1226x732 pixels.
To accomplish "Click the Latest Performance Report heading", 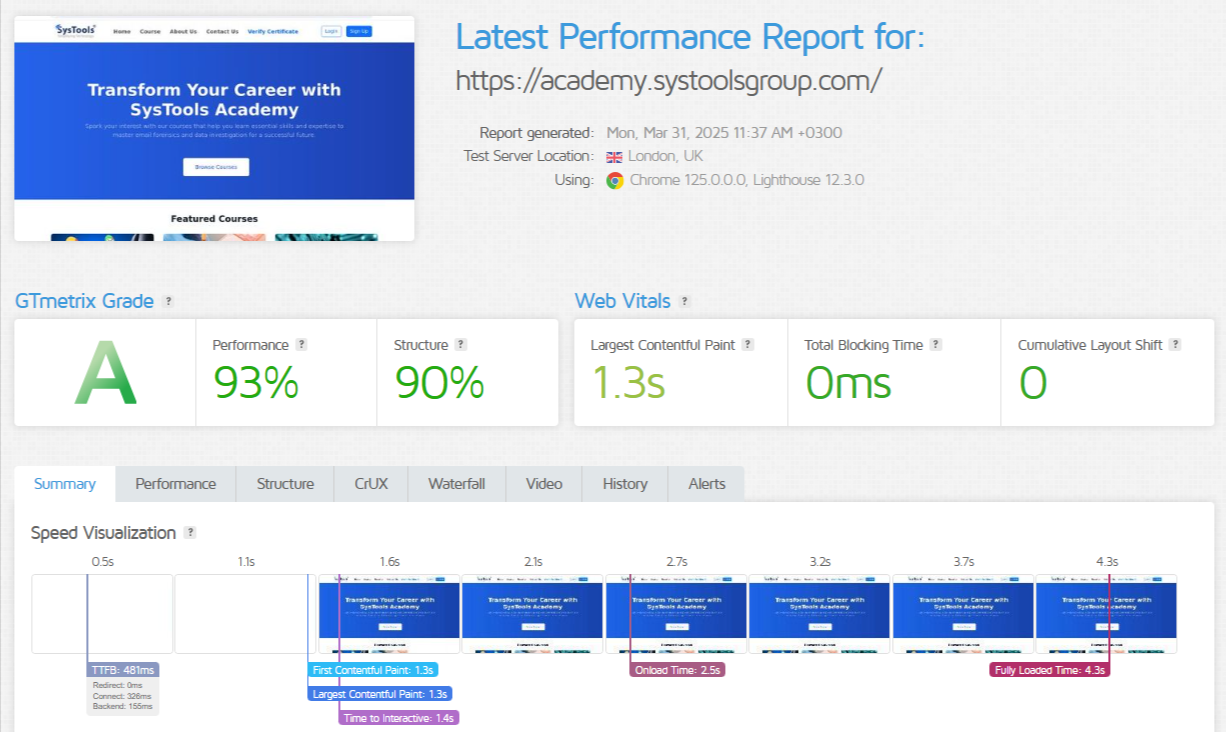I will tap(690, 37).
